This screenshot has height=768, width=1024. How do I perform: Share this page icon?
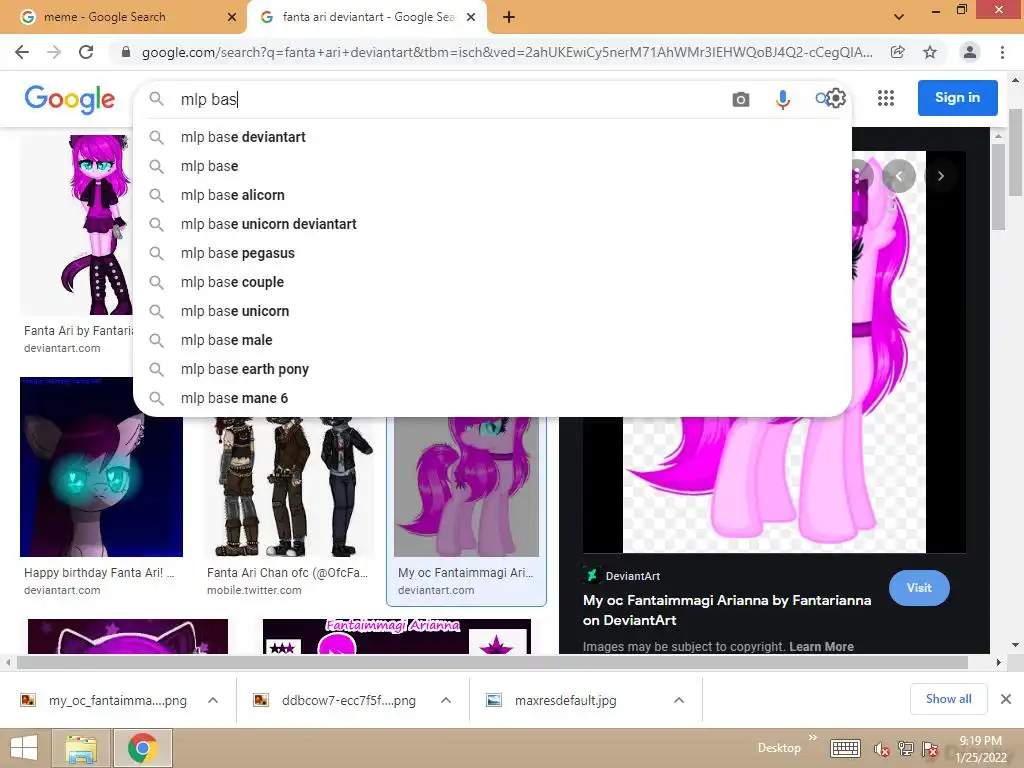(898, 52)
